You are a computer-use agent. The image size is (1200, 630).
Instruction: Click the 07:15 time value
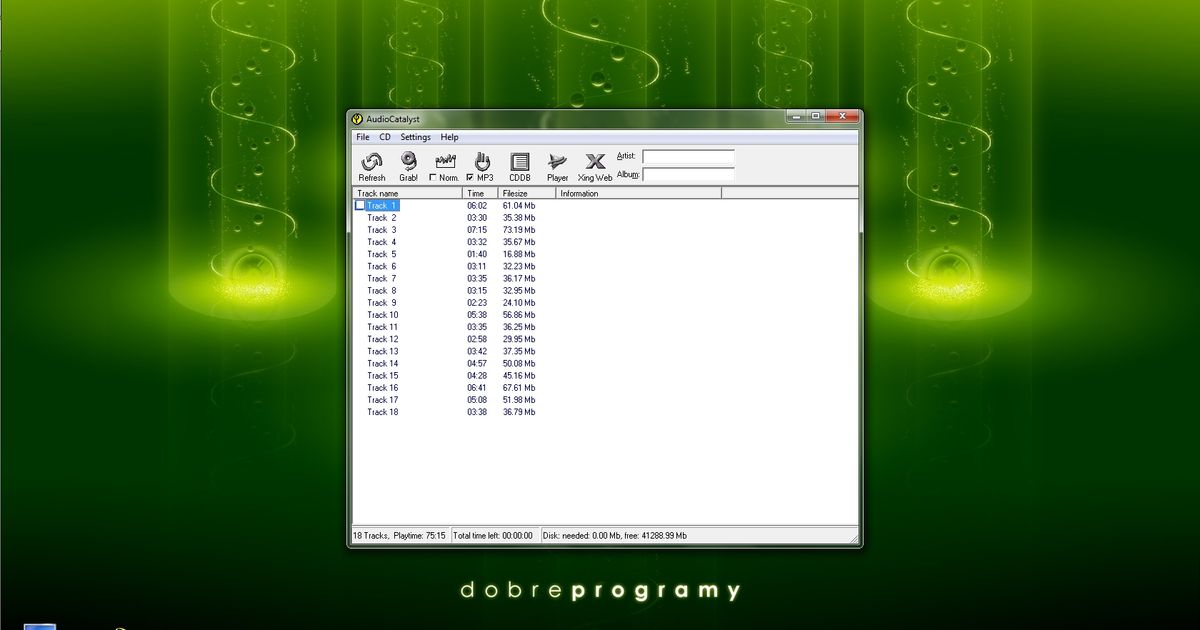coord(477,230)
